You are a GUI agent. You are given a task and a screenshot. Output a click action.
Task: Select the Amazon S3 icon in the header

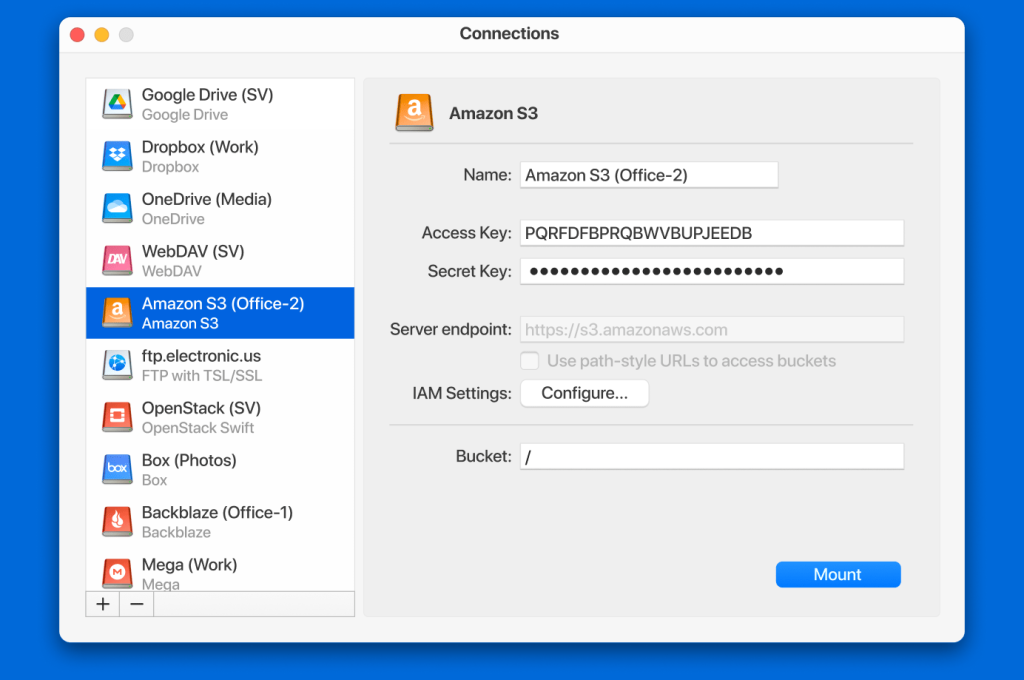pos(414,112)
